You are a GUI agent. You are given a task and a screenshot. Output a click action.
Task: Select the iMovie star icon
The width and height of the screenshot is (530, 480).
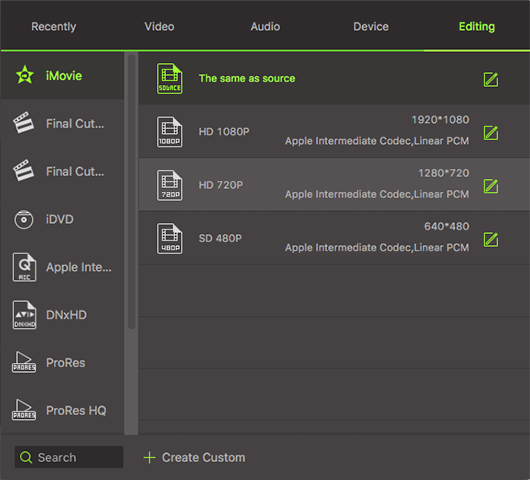(25, 75)
